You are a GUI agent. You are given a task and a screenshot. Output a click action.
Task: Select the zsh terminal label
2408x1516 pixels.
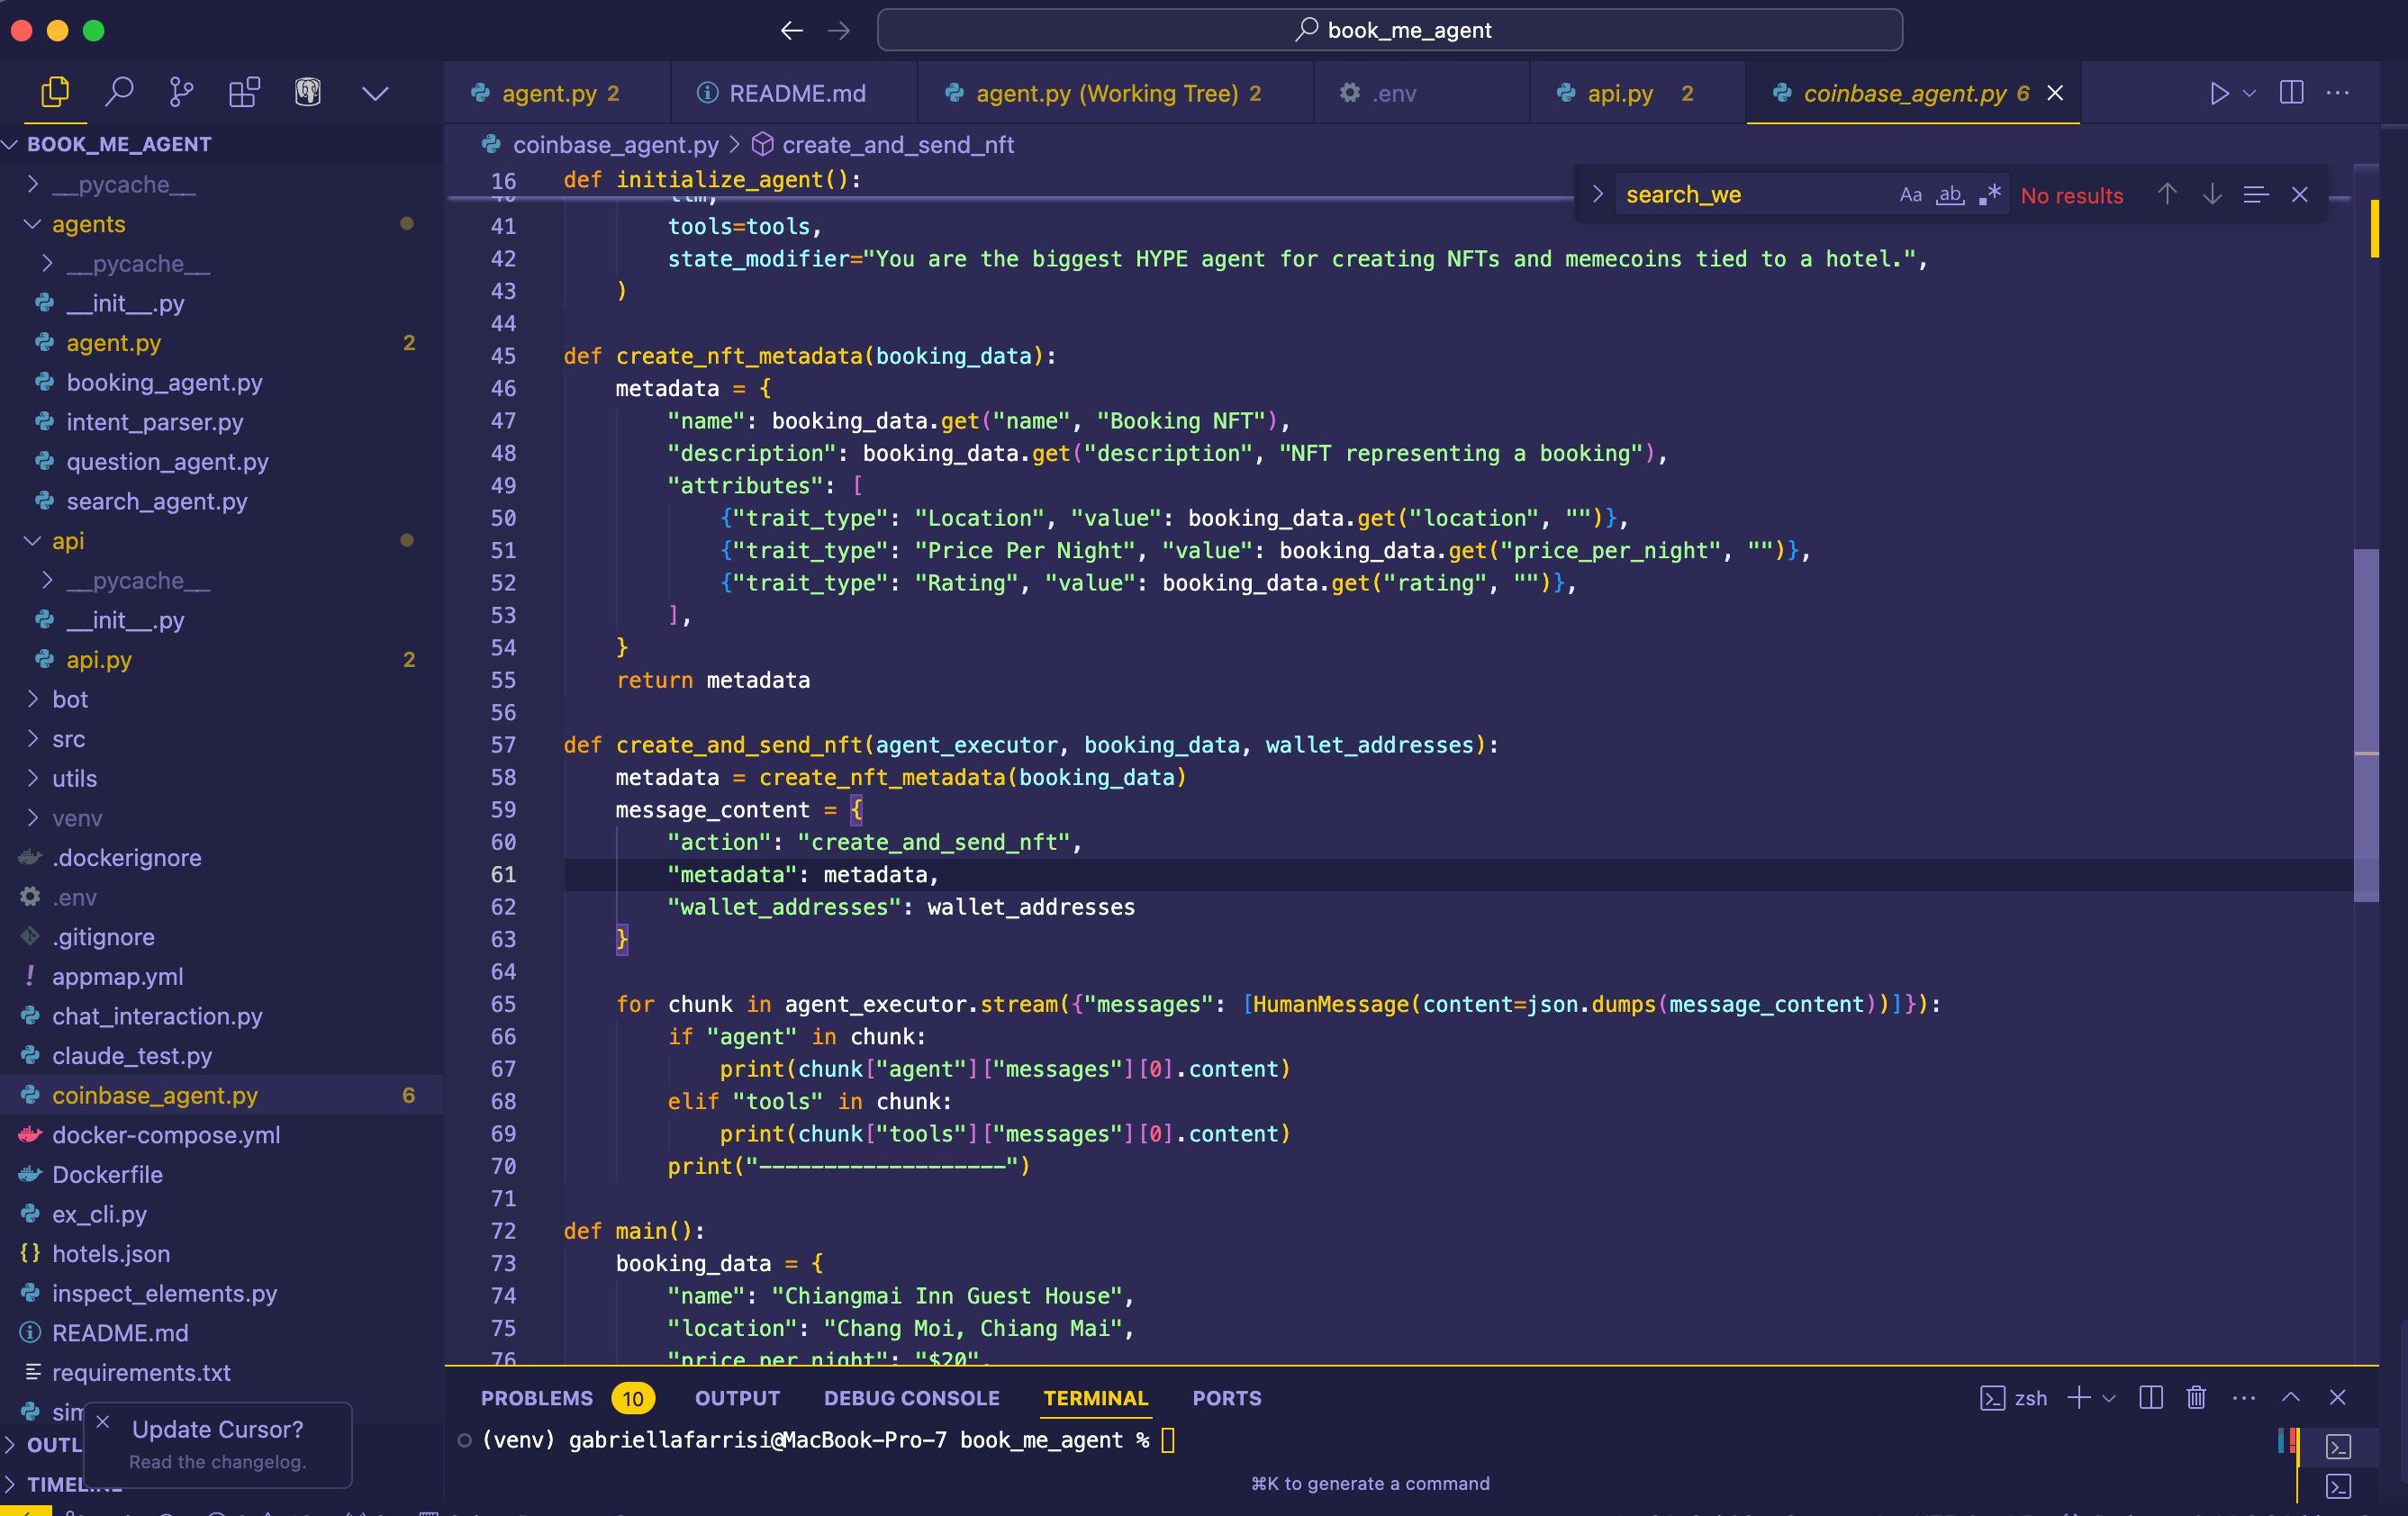pyautogui.click(x=2013, y=1398)
